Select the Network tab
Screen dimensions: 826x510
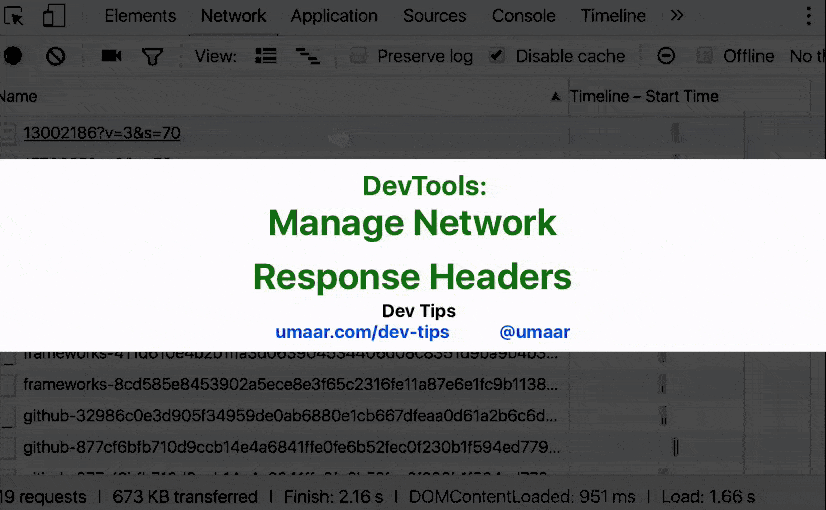pyautogui.click(x=233, y=16)
